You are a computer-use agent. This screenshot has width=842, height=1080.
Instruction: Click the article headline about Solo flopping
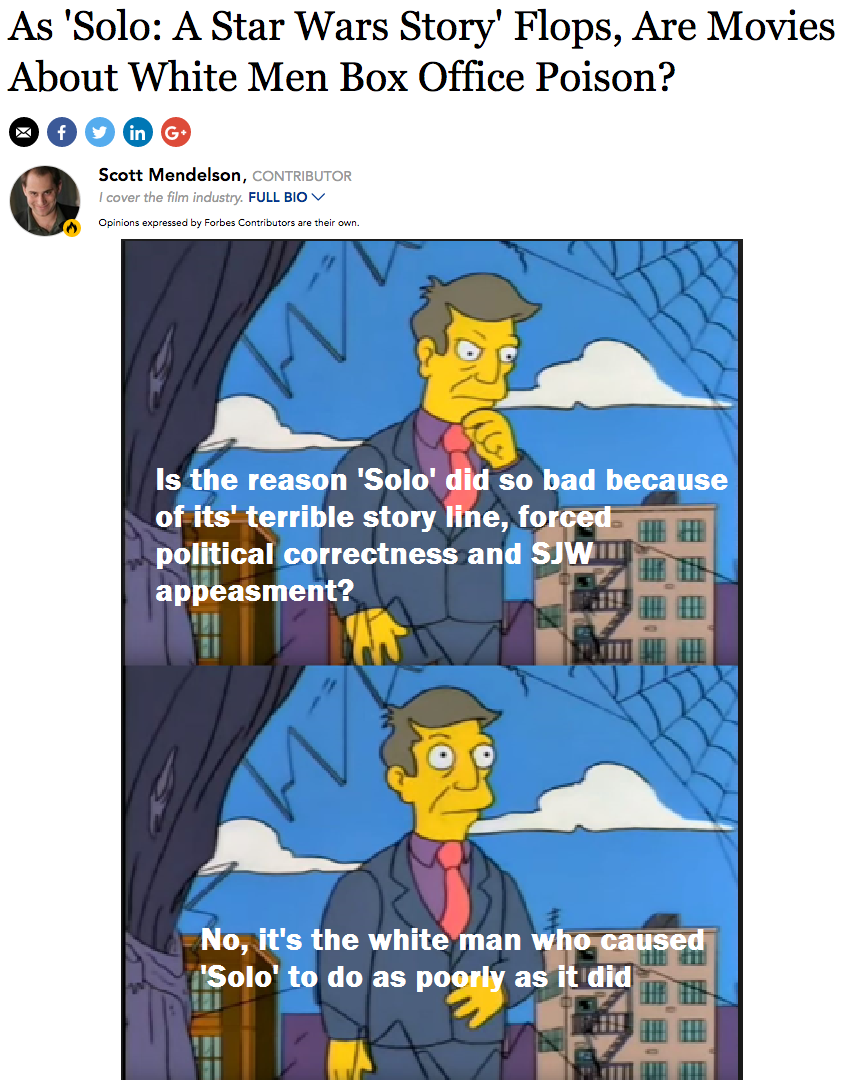421,51
